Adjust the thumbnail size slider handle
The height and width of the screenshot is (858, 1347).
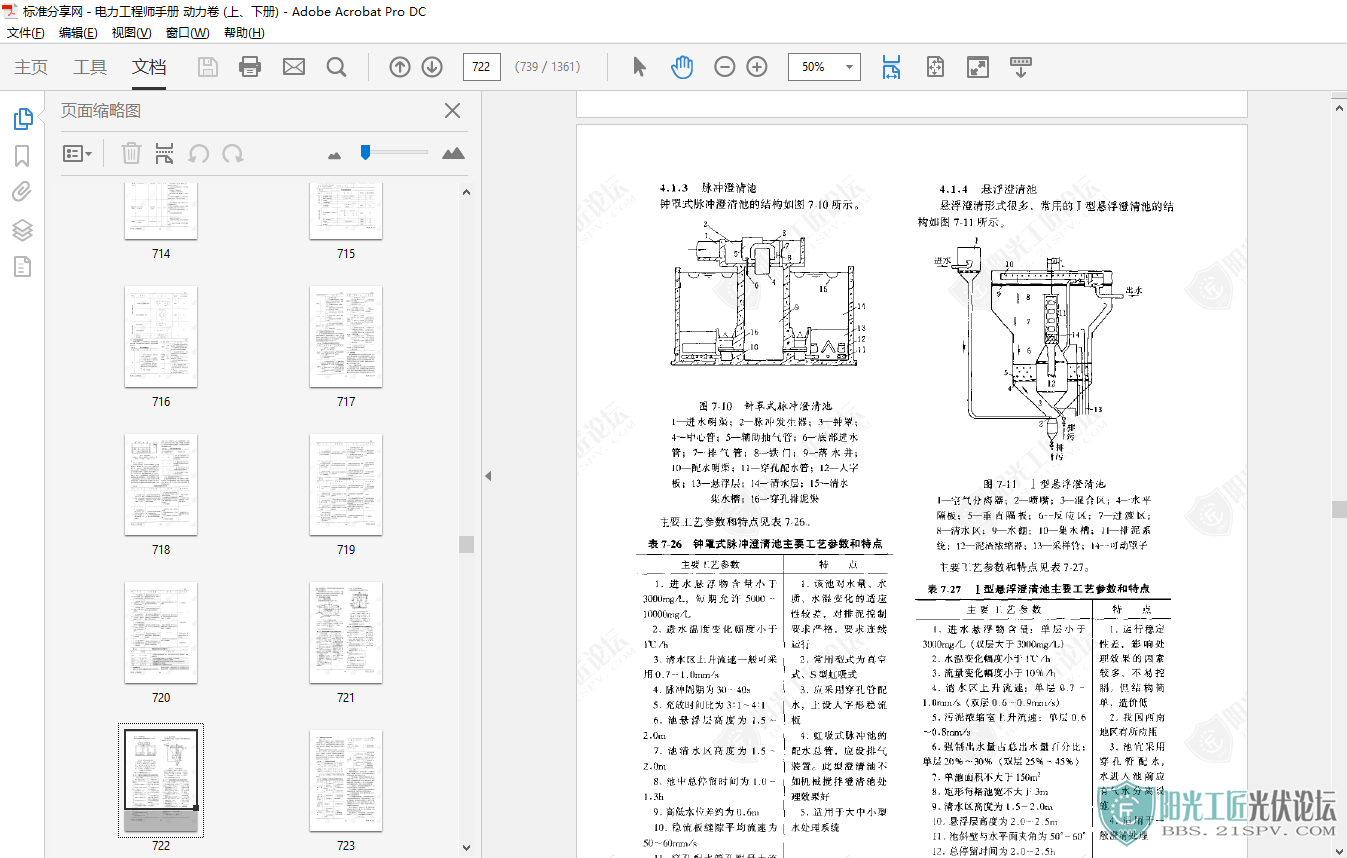[x=366, y=152]
